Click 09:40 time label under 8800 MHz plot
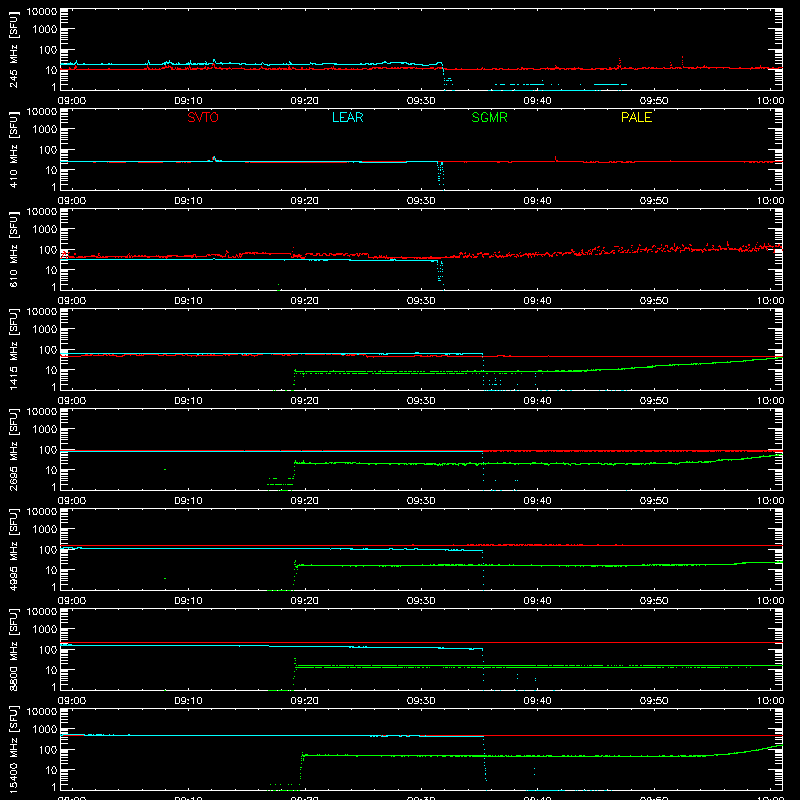The width and height of the screenshot is (800, 800). 537,701
